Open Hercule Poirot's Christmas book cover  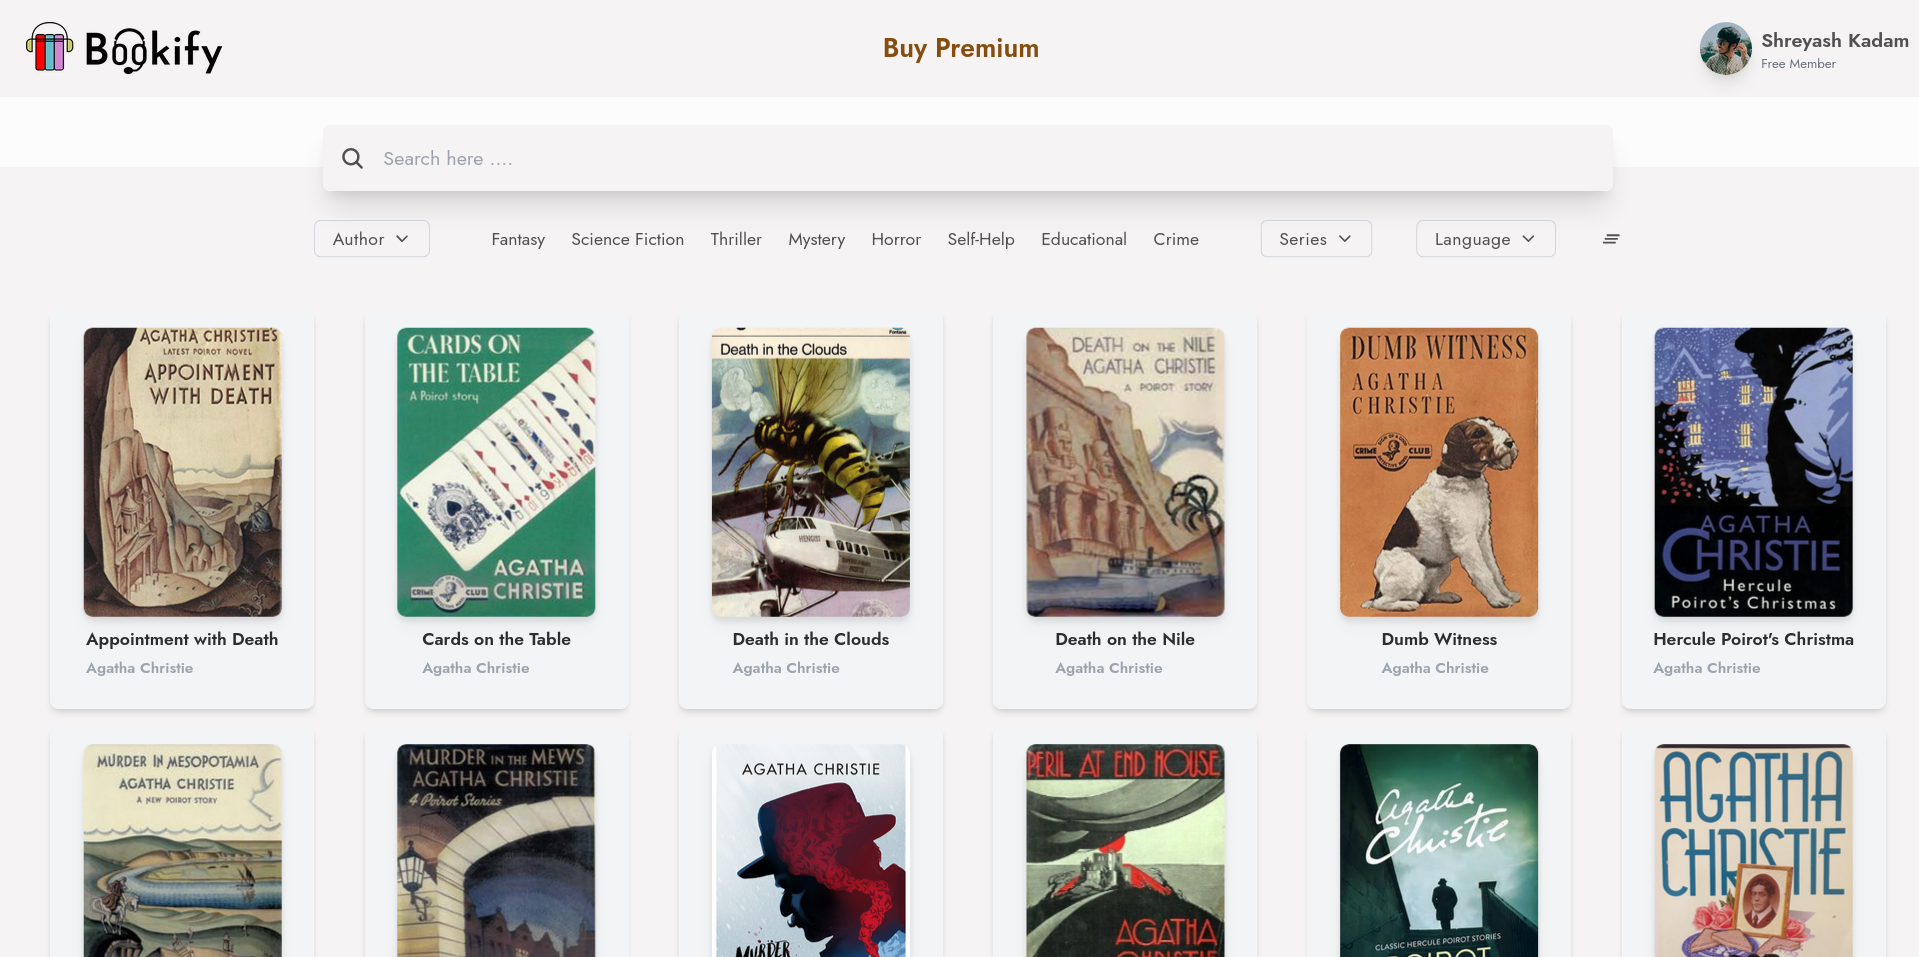(x=1754, y=472)
